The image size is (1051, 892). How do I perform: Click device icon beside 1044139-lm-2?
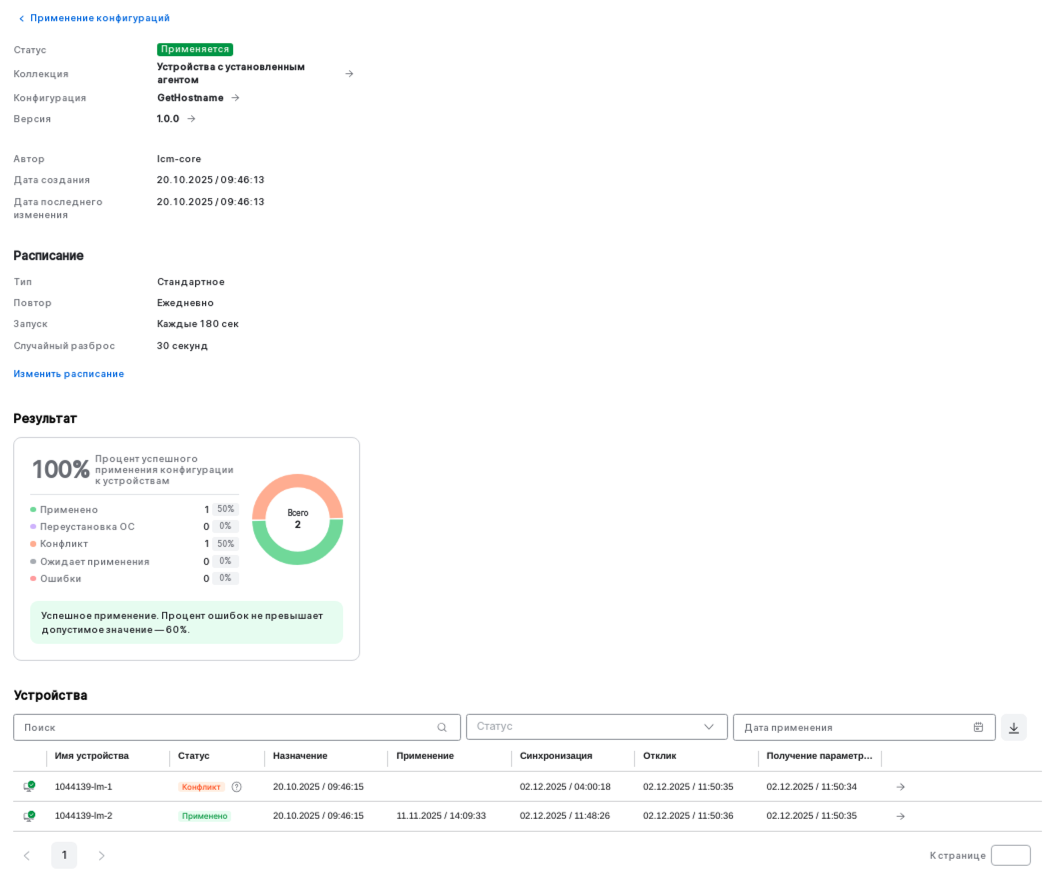29,816
